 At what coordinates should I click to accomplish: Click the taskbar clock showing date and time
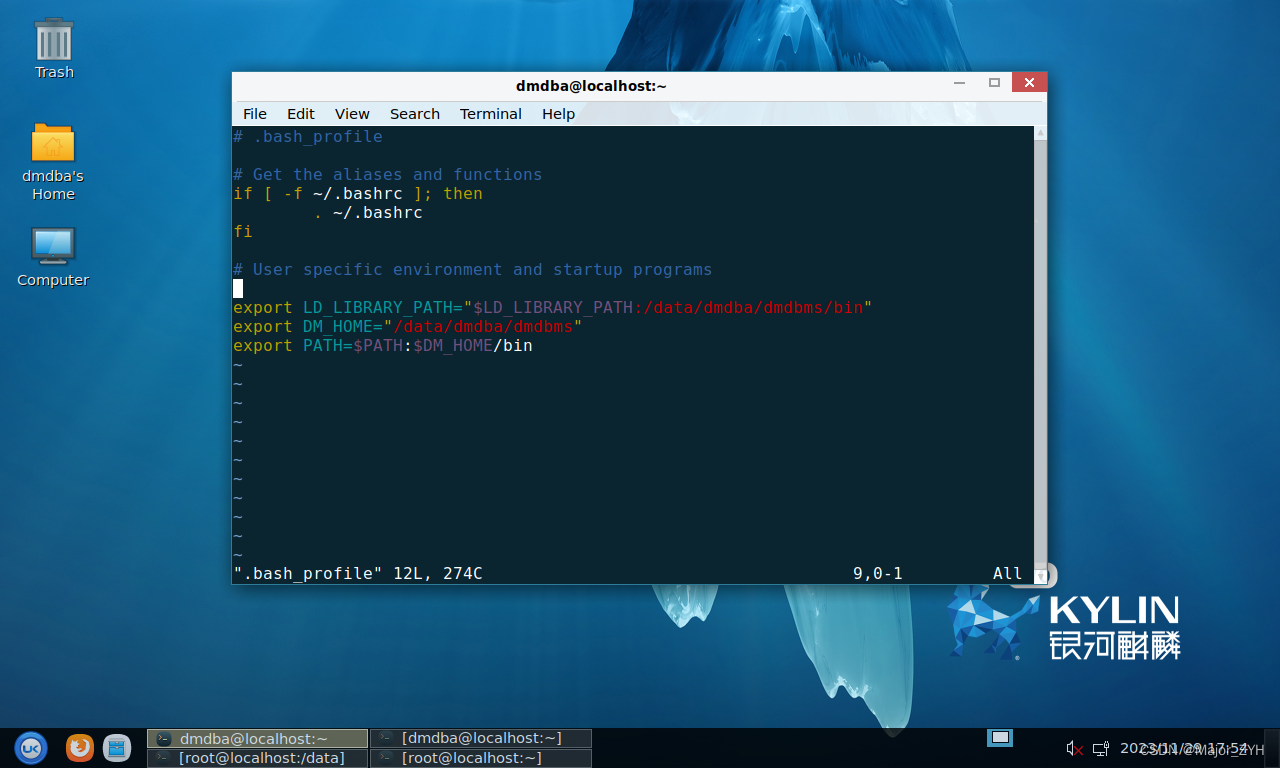tap(1184, 748)
